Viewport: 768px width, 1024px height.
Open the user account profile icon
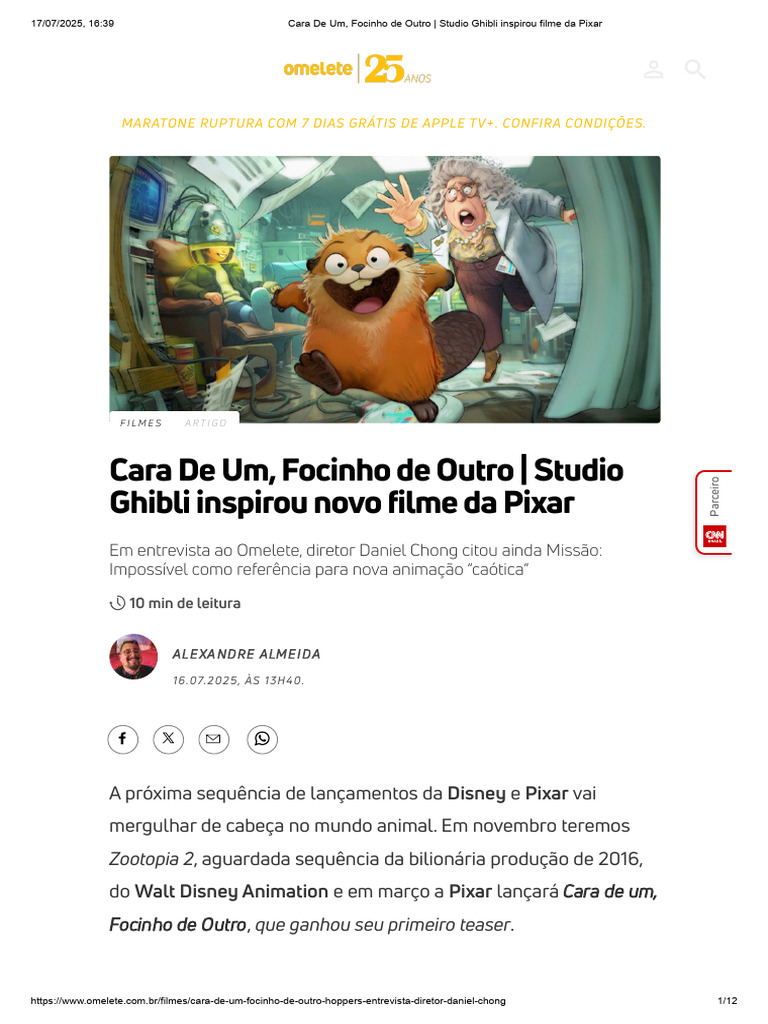tap(653, 69)
